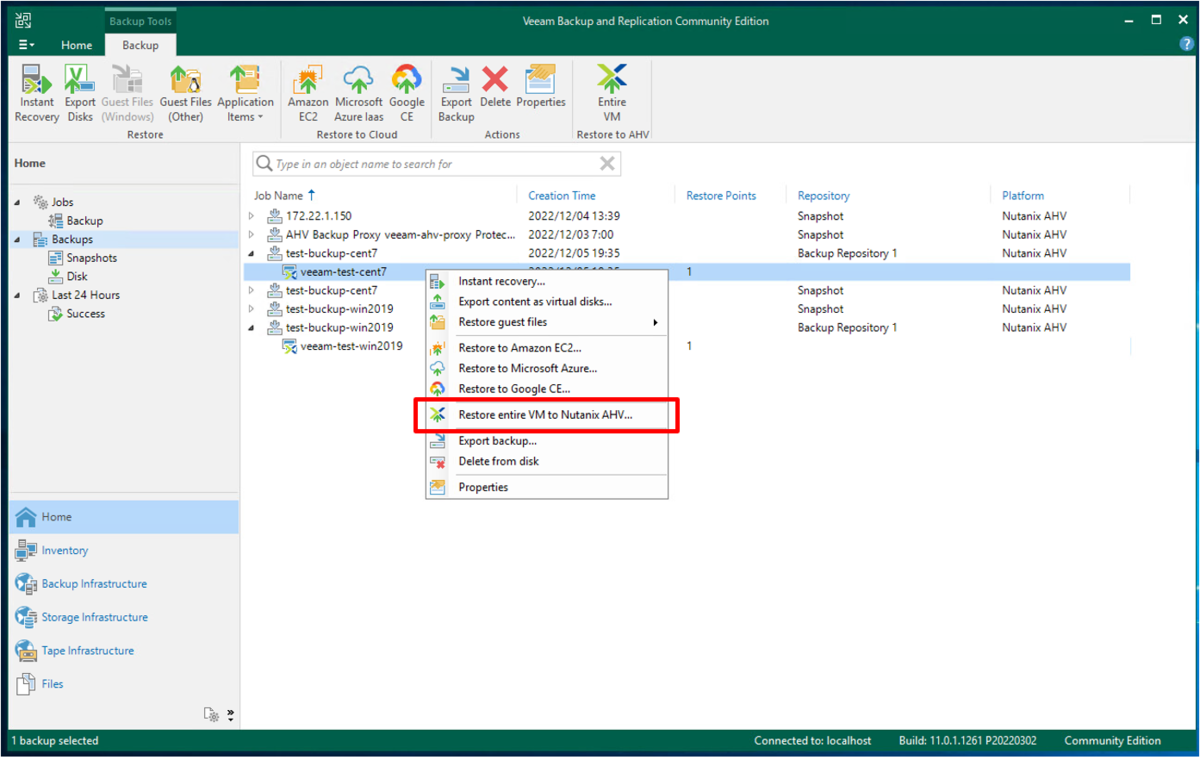The image size is (1200, 760).
Task: Click the Microsoft Azure IaaS icon
Action: [359, 94]
